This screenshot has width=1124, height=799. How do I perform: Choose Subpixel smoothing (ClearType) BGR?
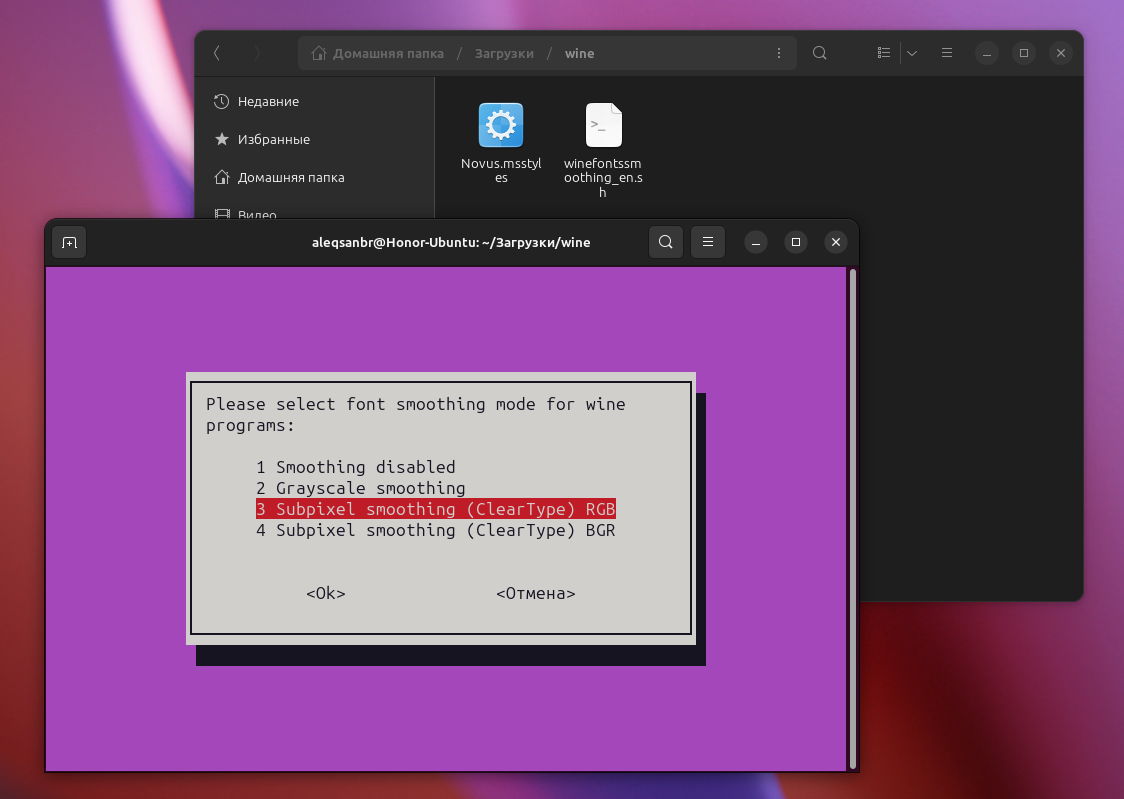(435, 530)
